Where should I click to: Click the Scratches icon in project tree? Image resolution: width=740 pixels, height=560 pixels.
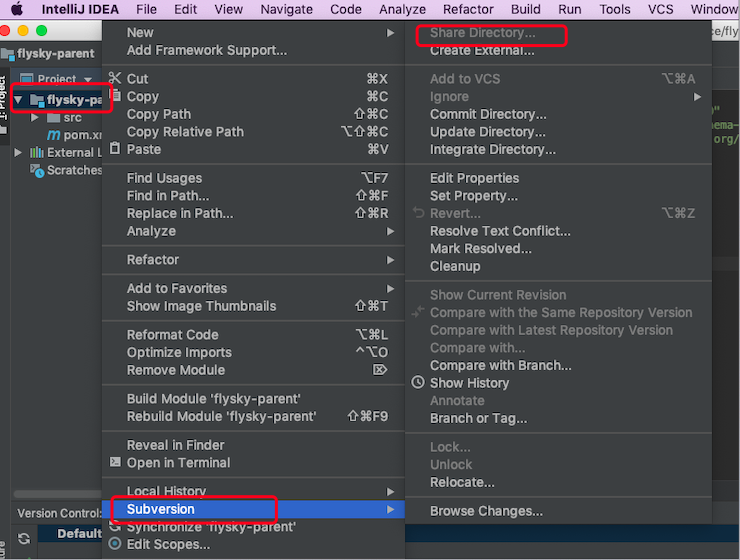37,170
